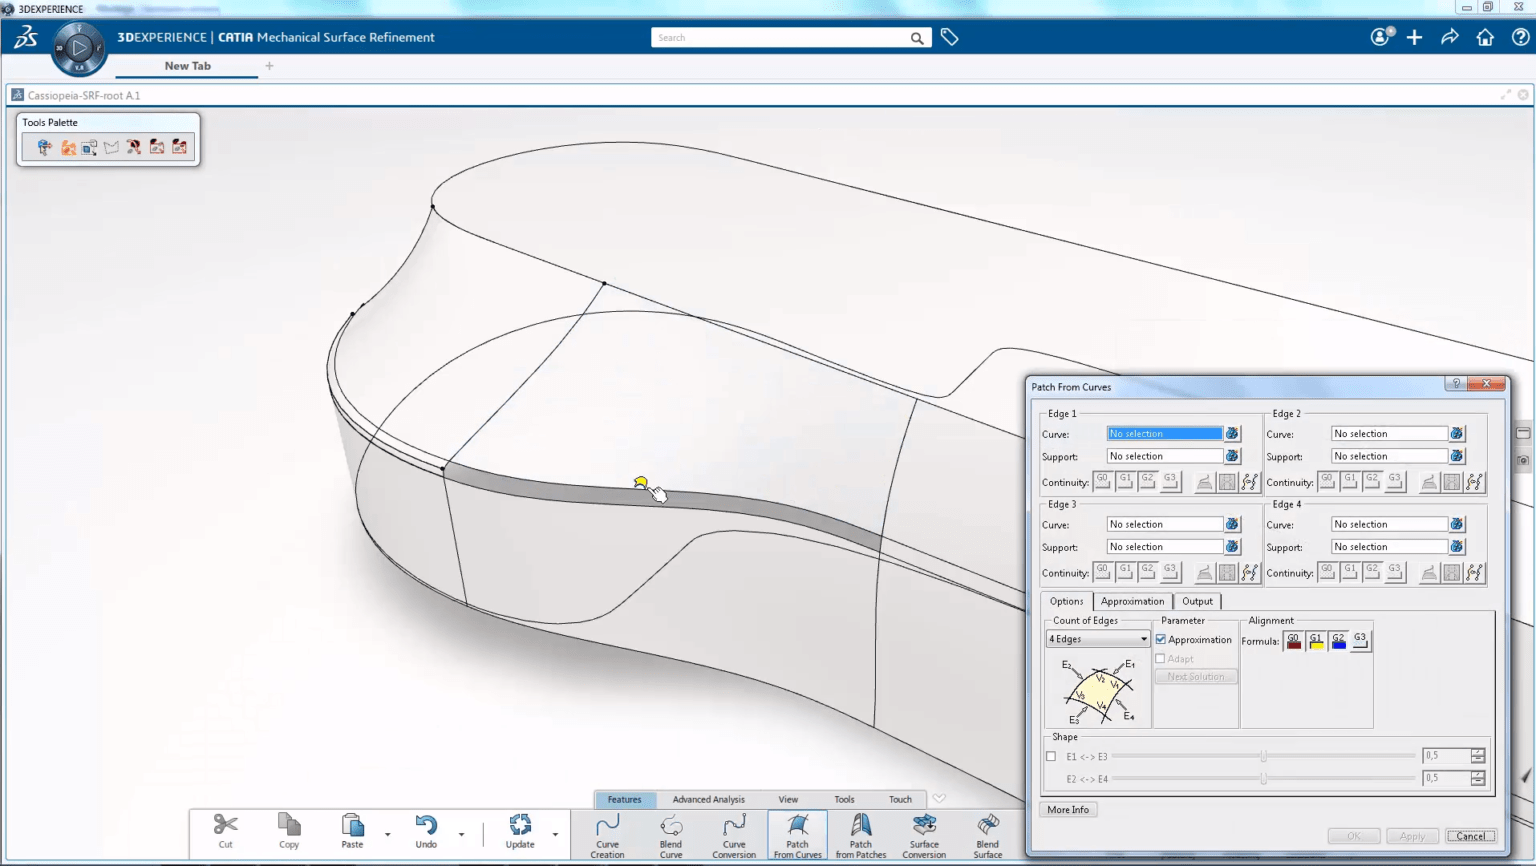Toggle the Approximation checkbox

(1161, 639)
